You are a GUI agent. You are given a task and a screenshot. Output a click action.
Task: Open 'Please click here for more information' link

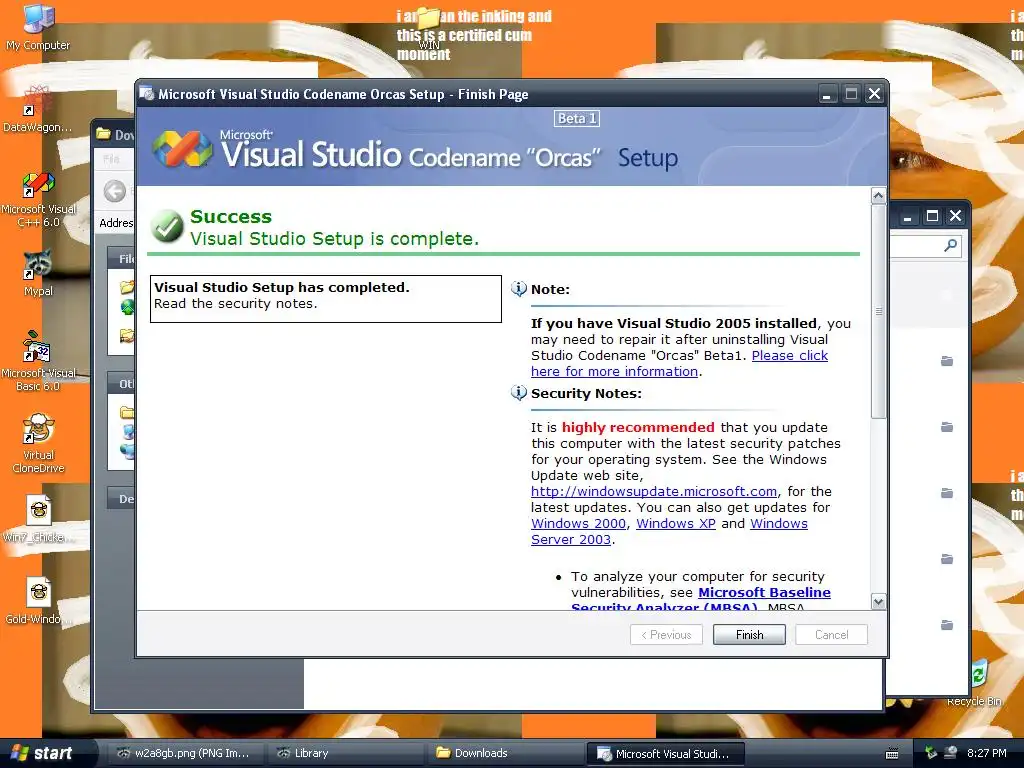(679, 364)
